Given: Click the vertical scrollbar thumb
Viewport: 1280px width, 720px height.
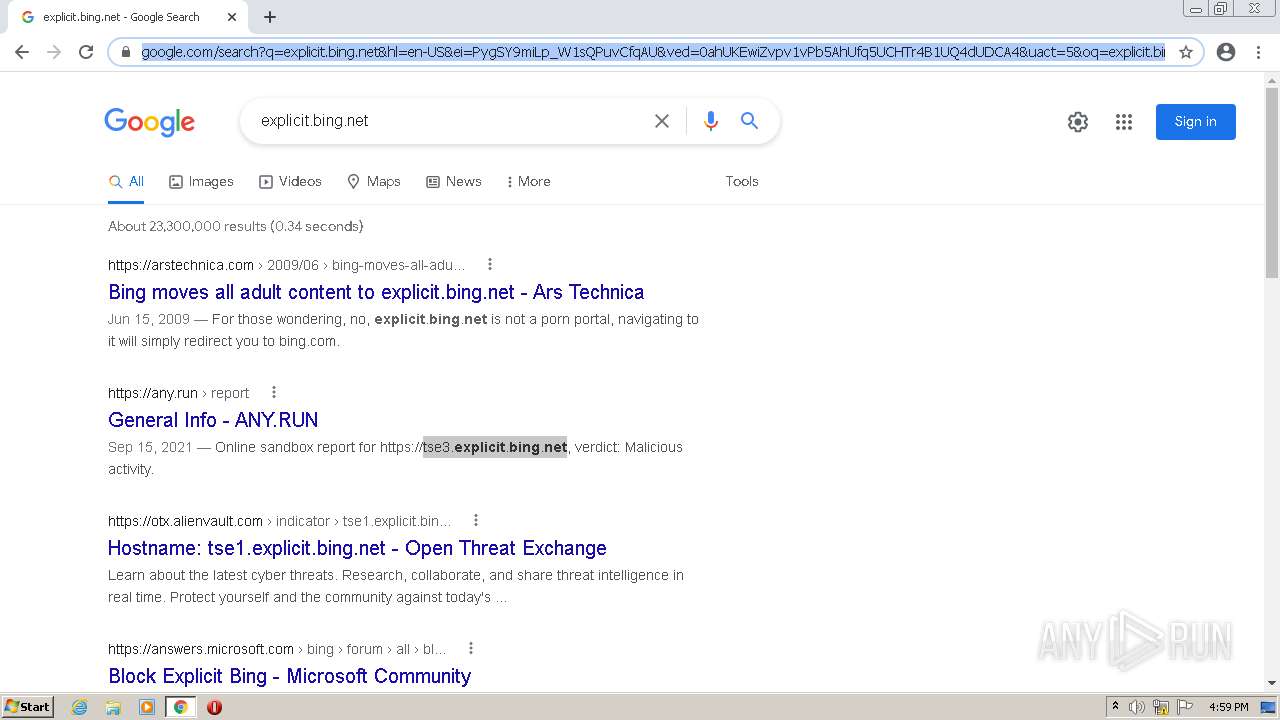Looking at the screenshot, I should [x=1271, y=183].
